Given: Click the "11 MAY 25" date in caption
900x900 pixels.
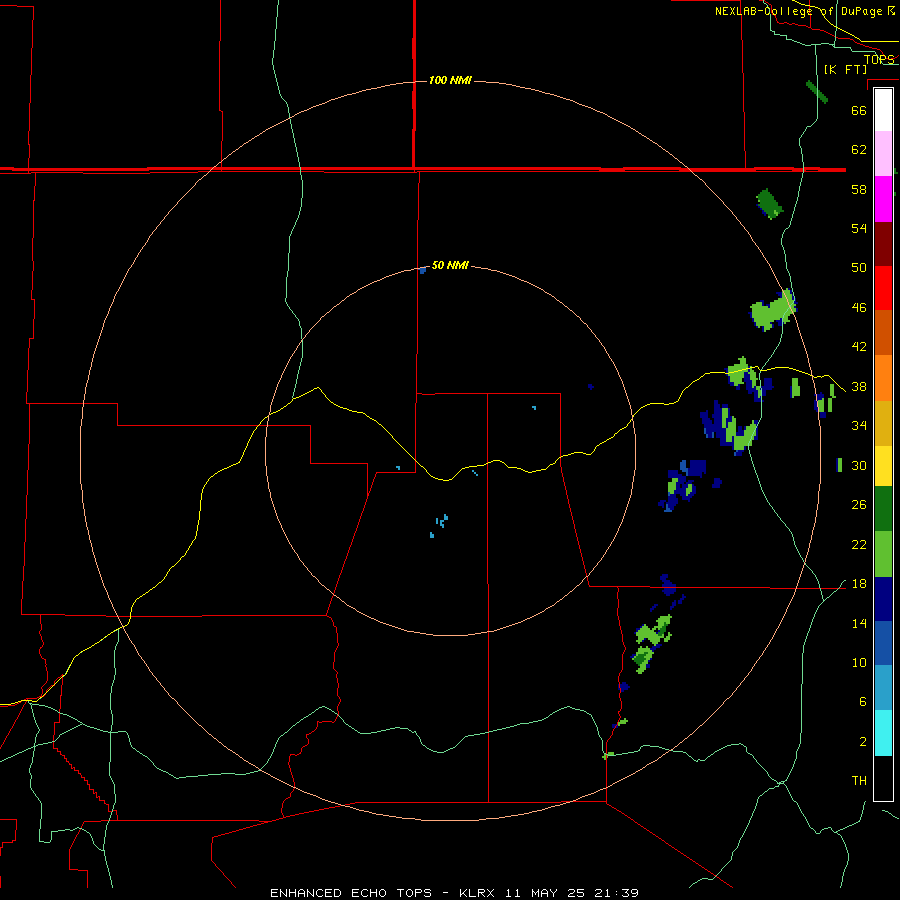Looking at the screenshot, I should [545, 893].
